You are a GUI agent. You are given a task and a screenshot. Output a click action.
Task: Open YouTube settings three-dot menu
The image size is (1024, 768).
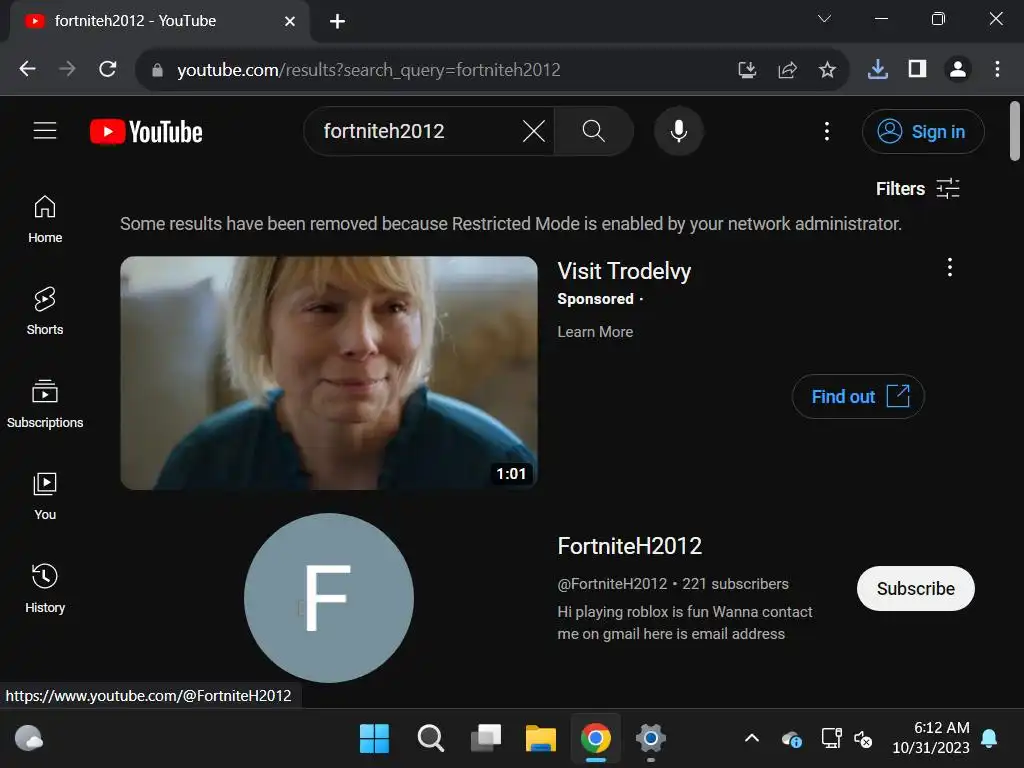point(827,131)
